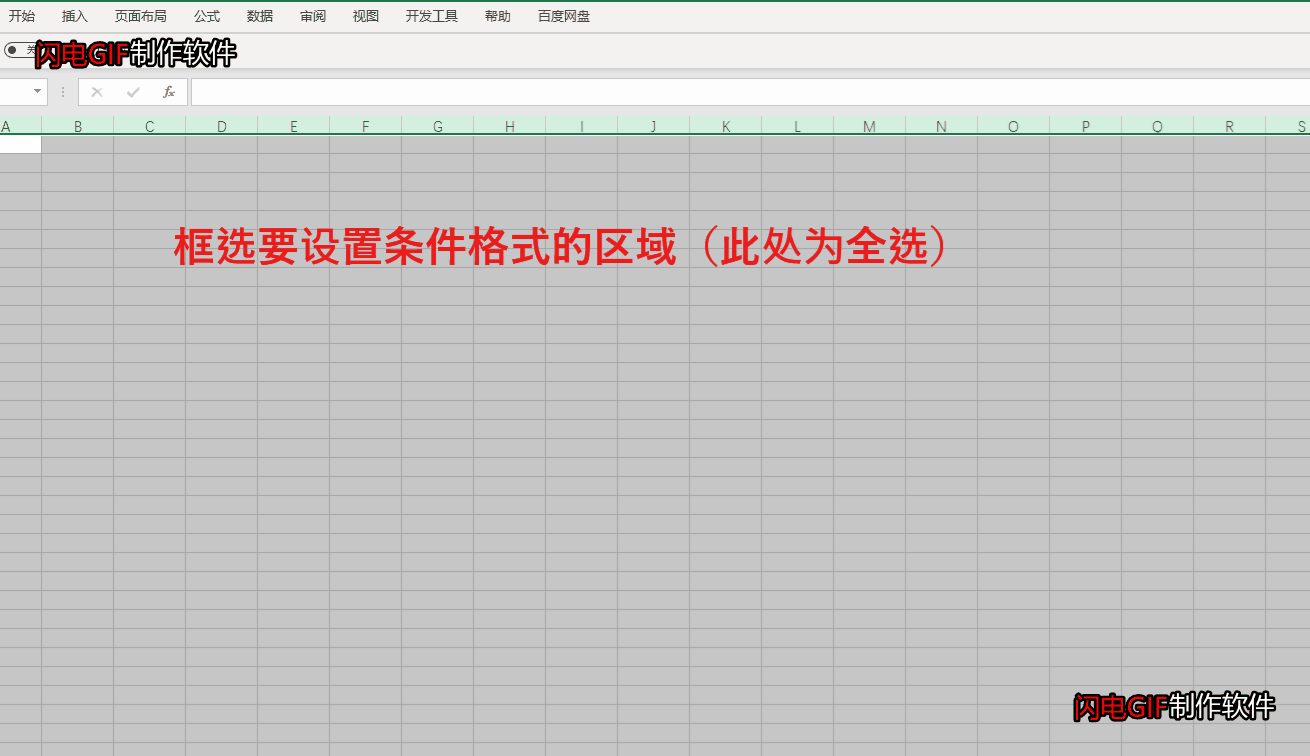
Task: Select column P header
Action: [1086, 126]
